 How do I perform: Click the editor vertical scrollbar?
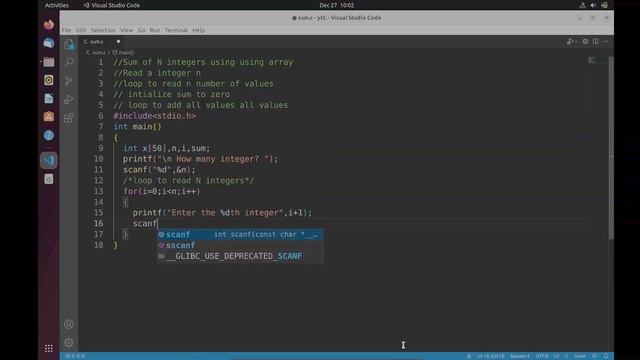pos(611,147)
